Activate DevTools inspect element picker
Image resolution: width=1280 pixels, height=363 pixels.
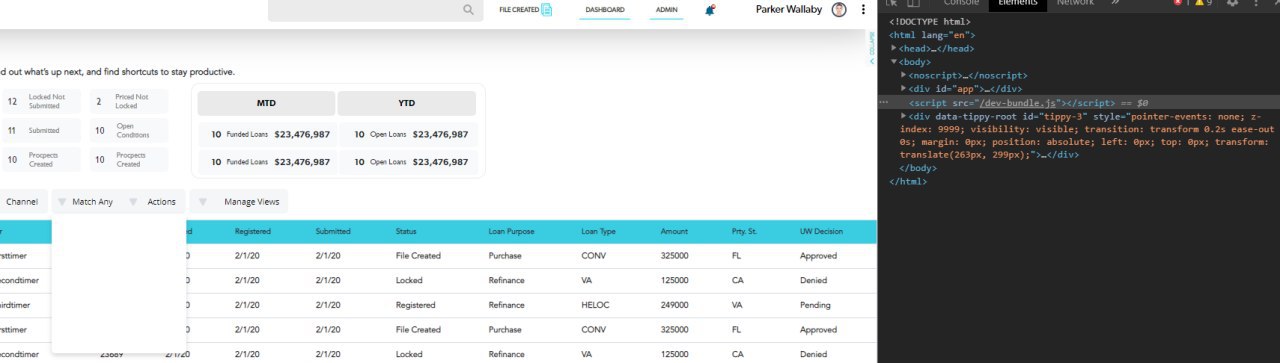tap(892, 3)
